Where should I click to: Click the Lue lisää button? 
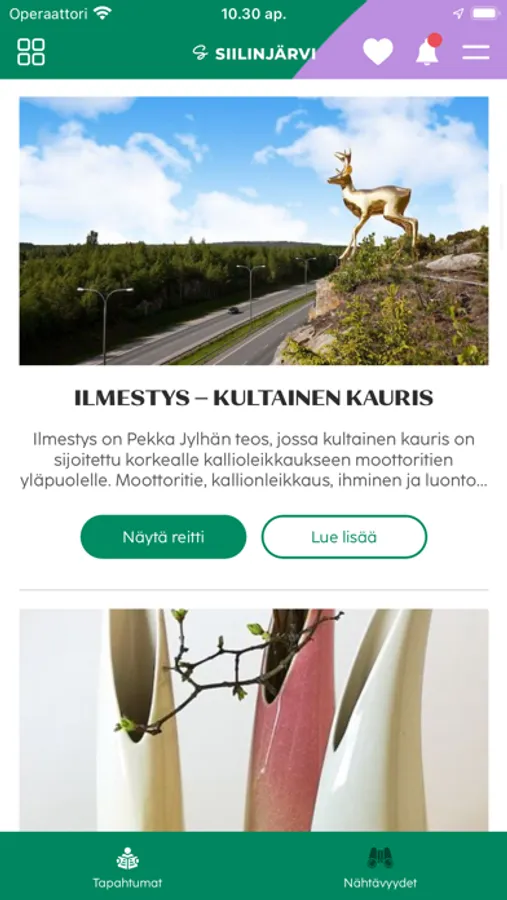click(x=344, y=537)
